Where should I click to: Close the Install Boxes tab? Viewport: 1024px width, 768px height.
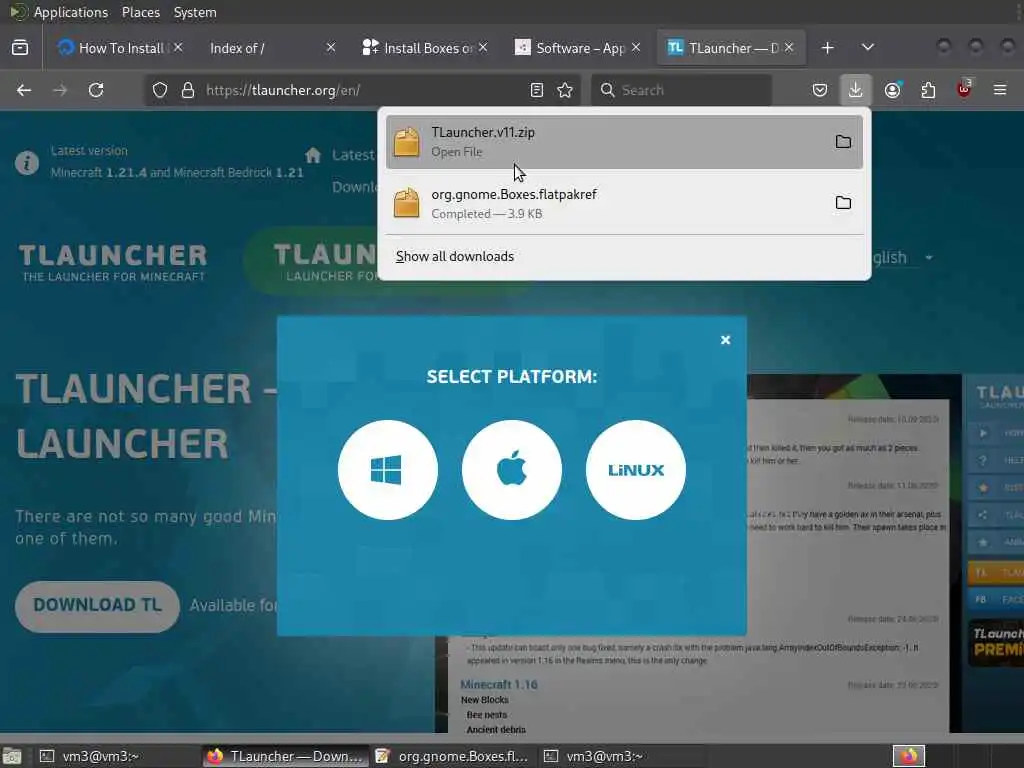(x=483, y=47)
